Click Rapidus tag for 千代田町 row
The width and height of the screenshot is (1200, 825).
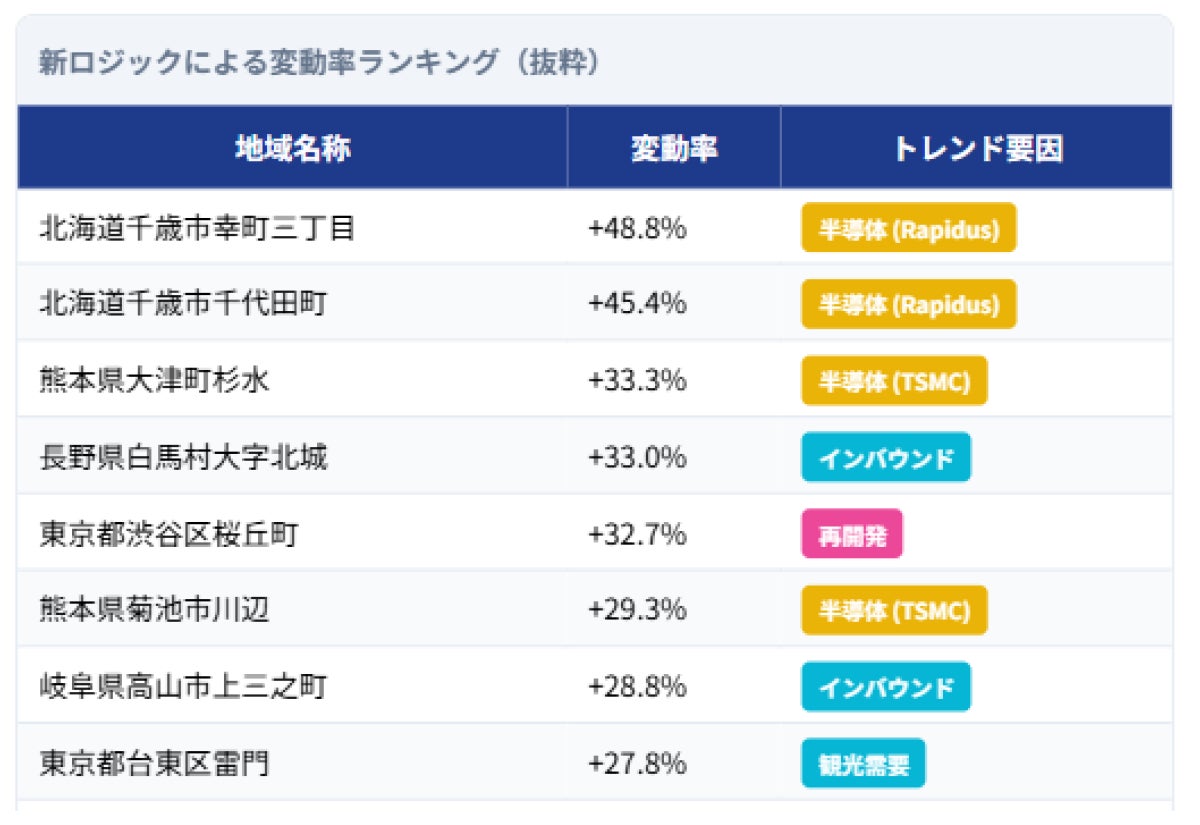pos(908,304)
